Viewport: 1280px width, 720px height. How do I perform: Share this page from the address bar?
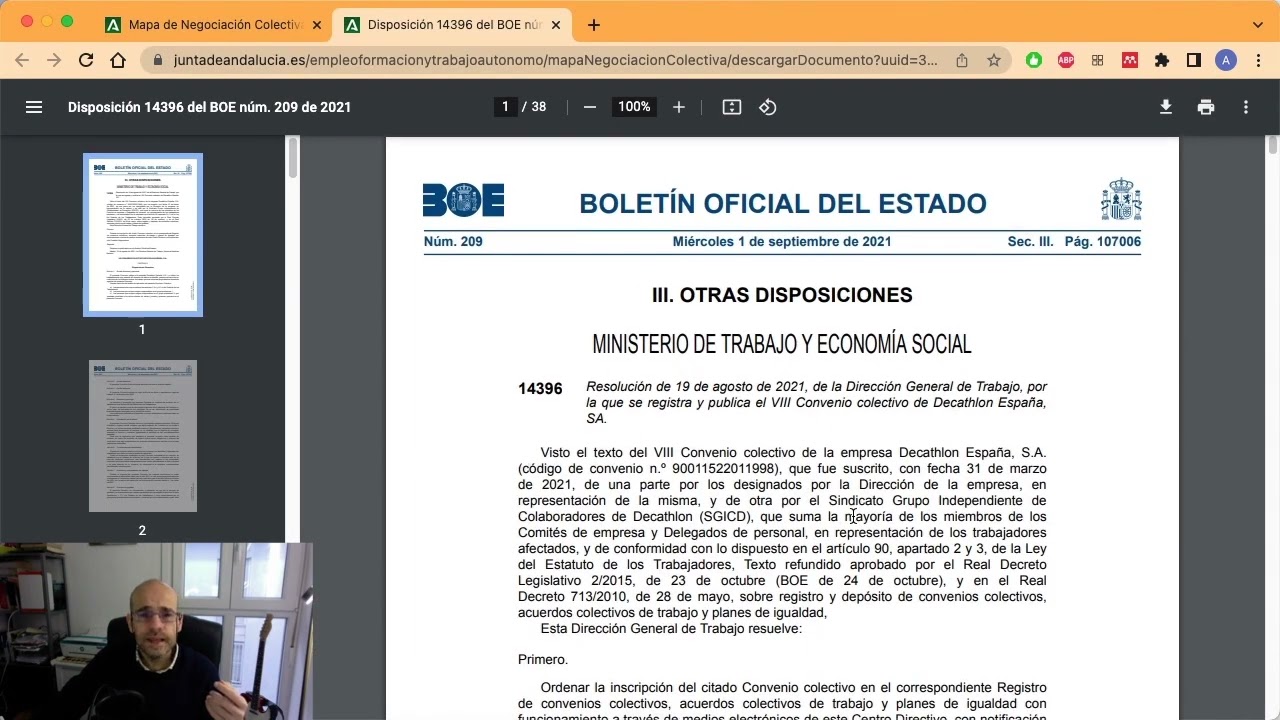962,60
